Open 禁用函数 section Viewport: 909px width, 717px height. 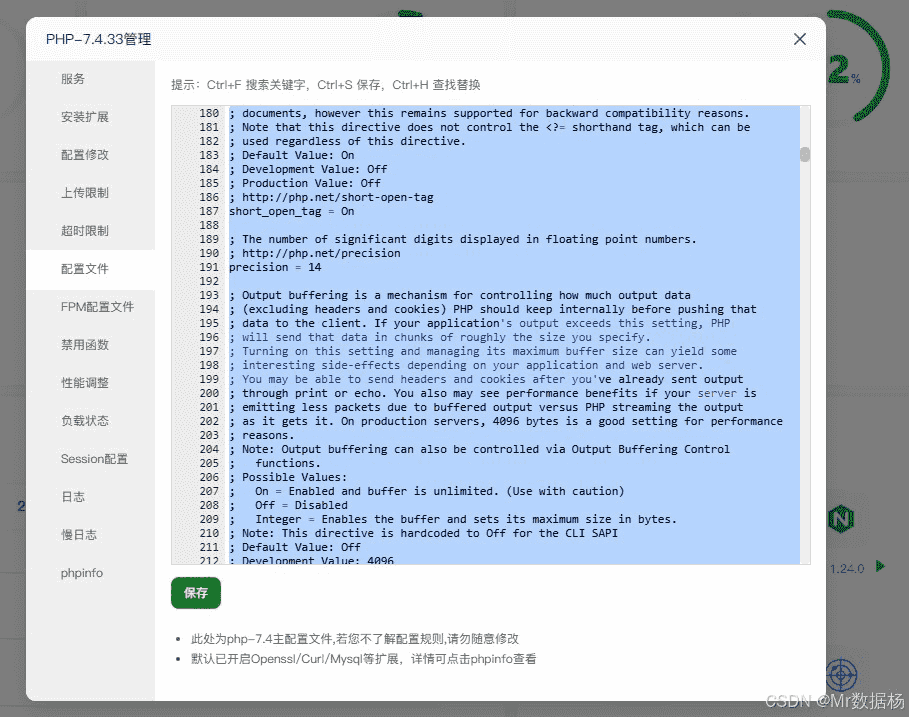coord(85,345)
